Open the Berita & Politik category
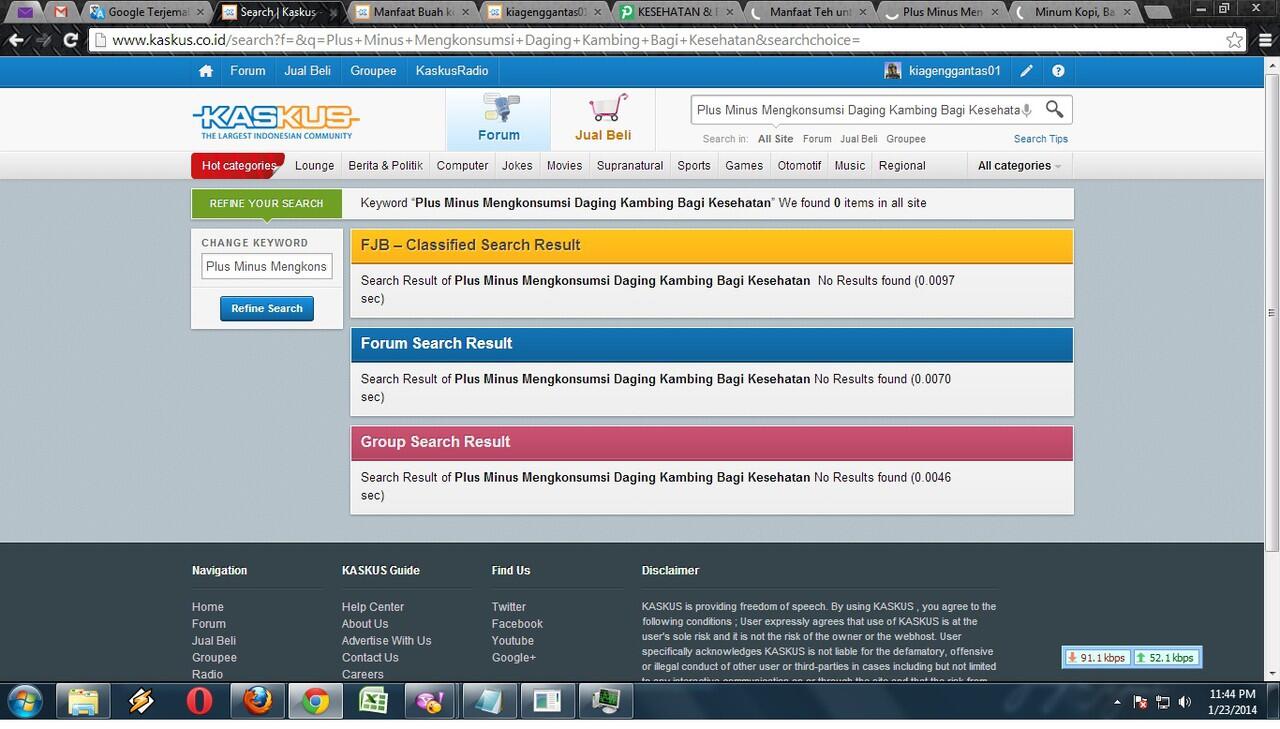1280x729 pixels. 386,166
